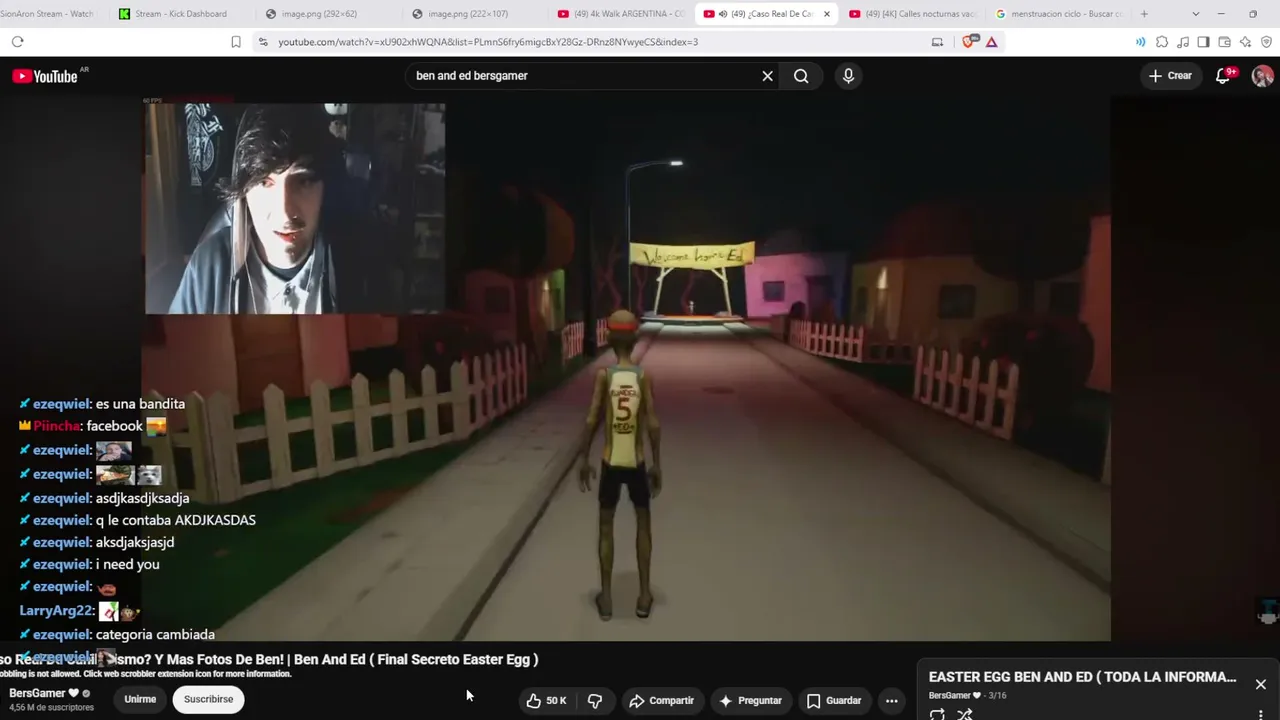Toggle playlist shuffle

(965, 715)
